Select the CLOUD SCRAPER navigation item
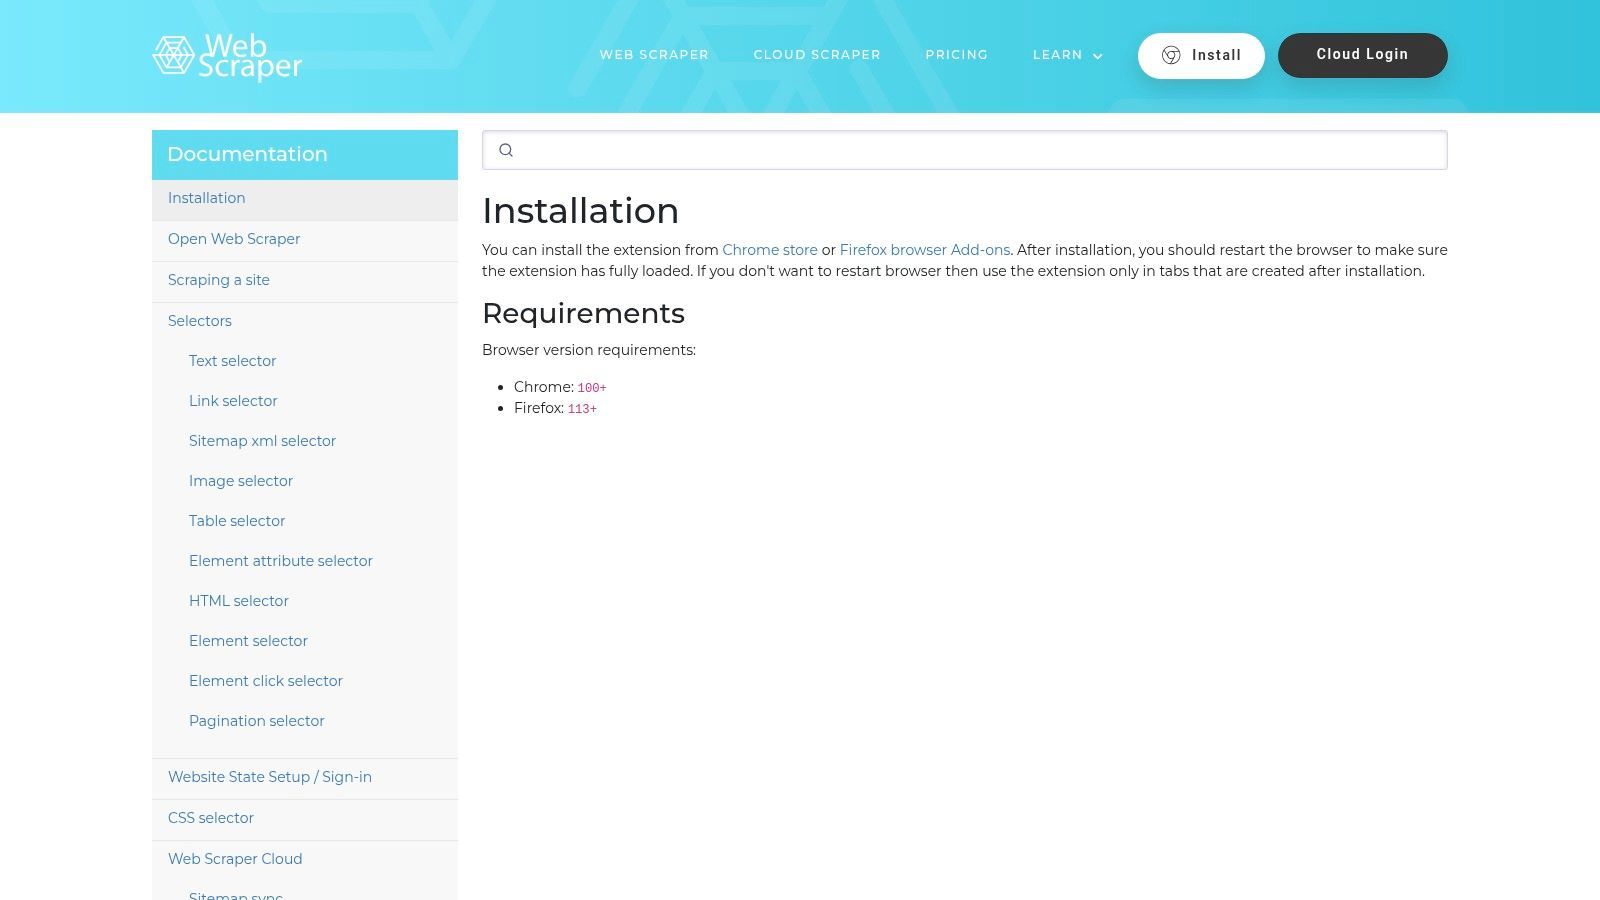This screenshot has width=1600, height=900. (x=817, y=55)
